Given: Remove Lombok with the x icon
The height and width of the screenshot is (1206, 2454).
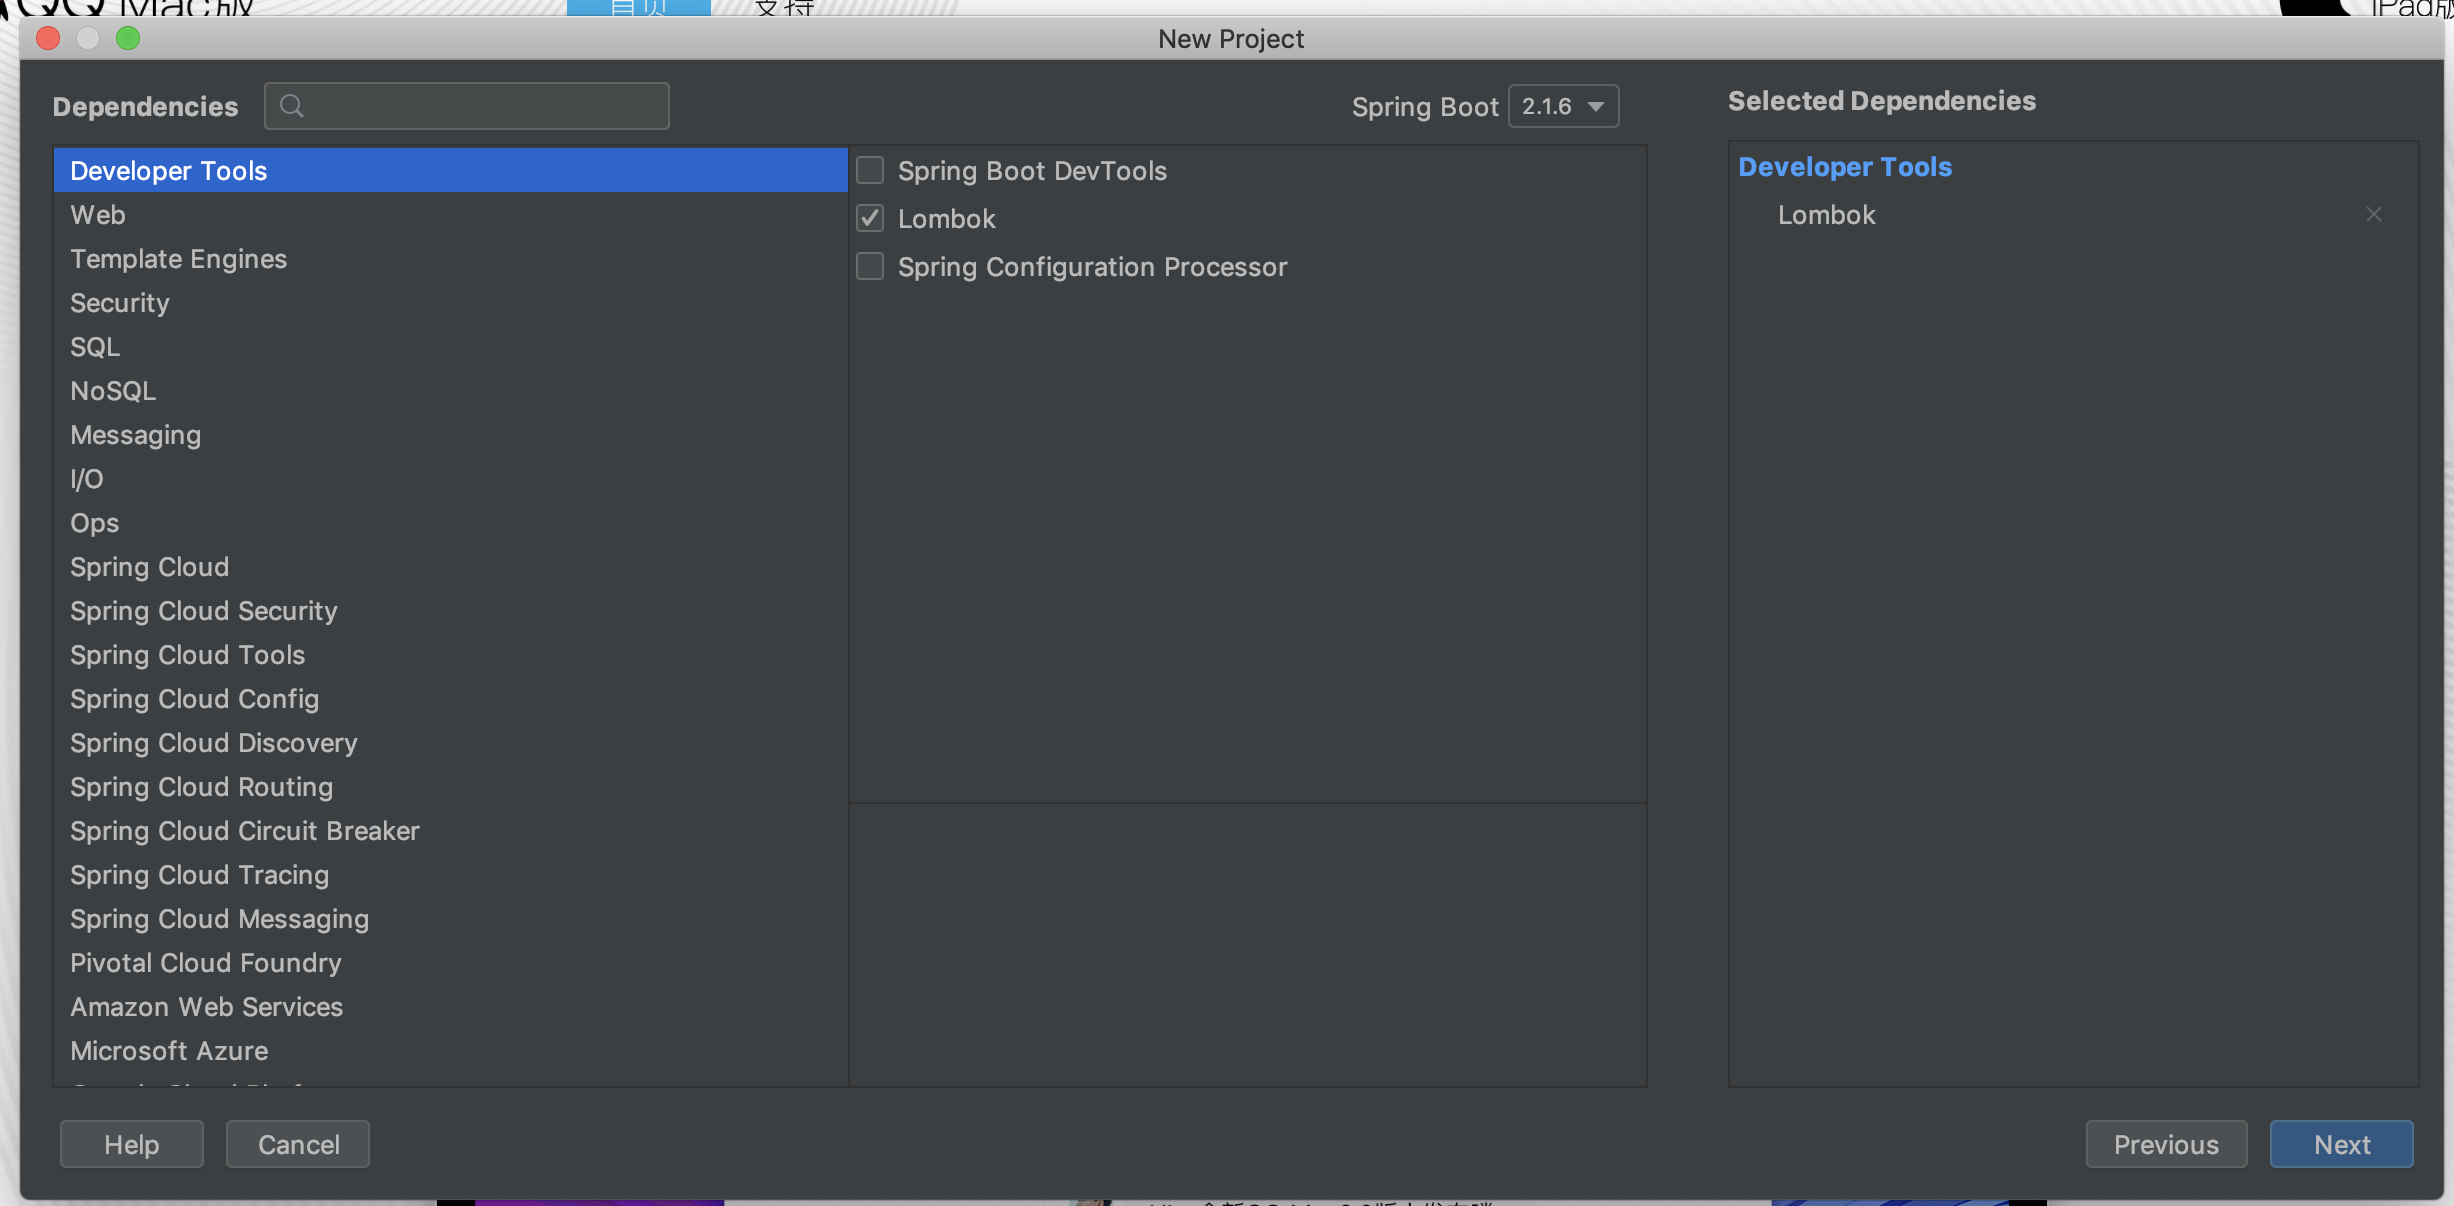Looking at the screenshot, I should point(2373,215).
